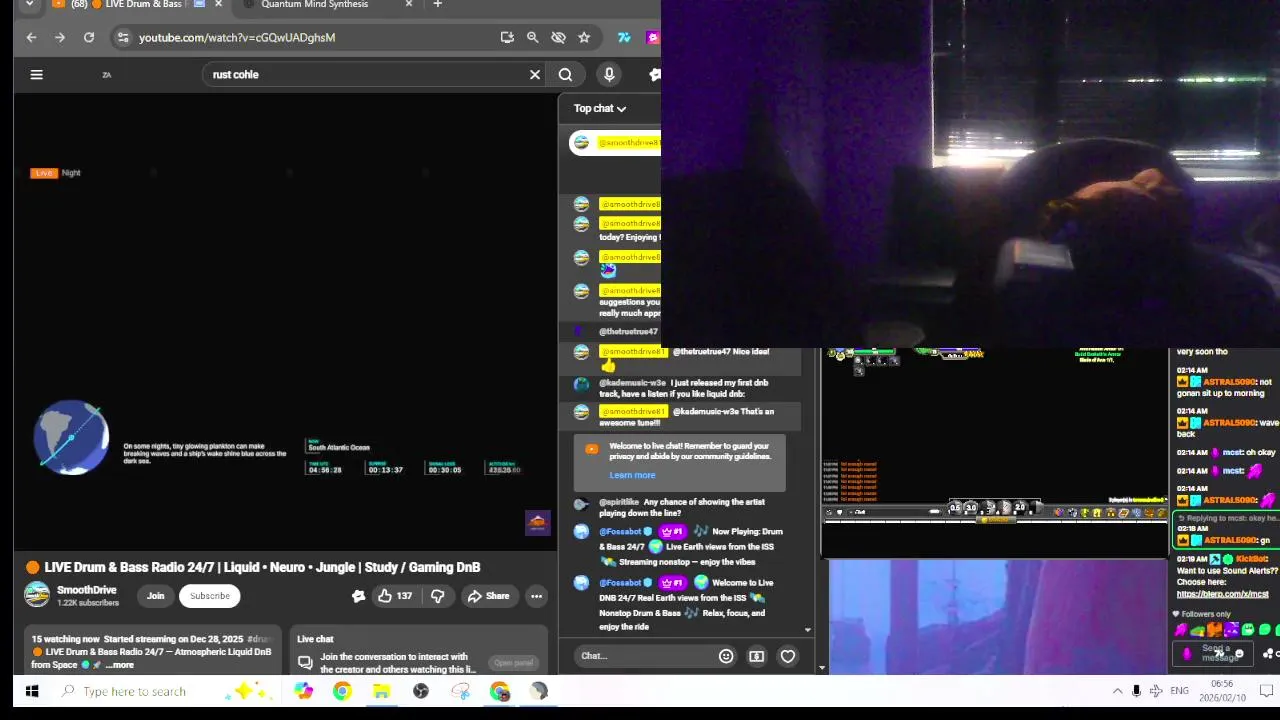Click the @spiritlike chat username

[x=619, y=502]
